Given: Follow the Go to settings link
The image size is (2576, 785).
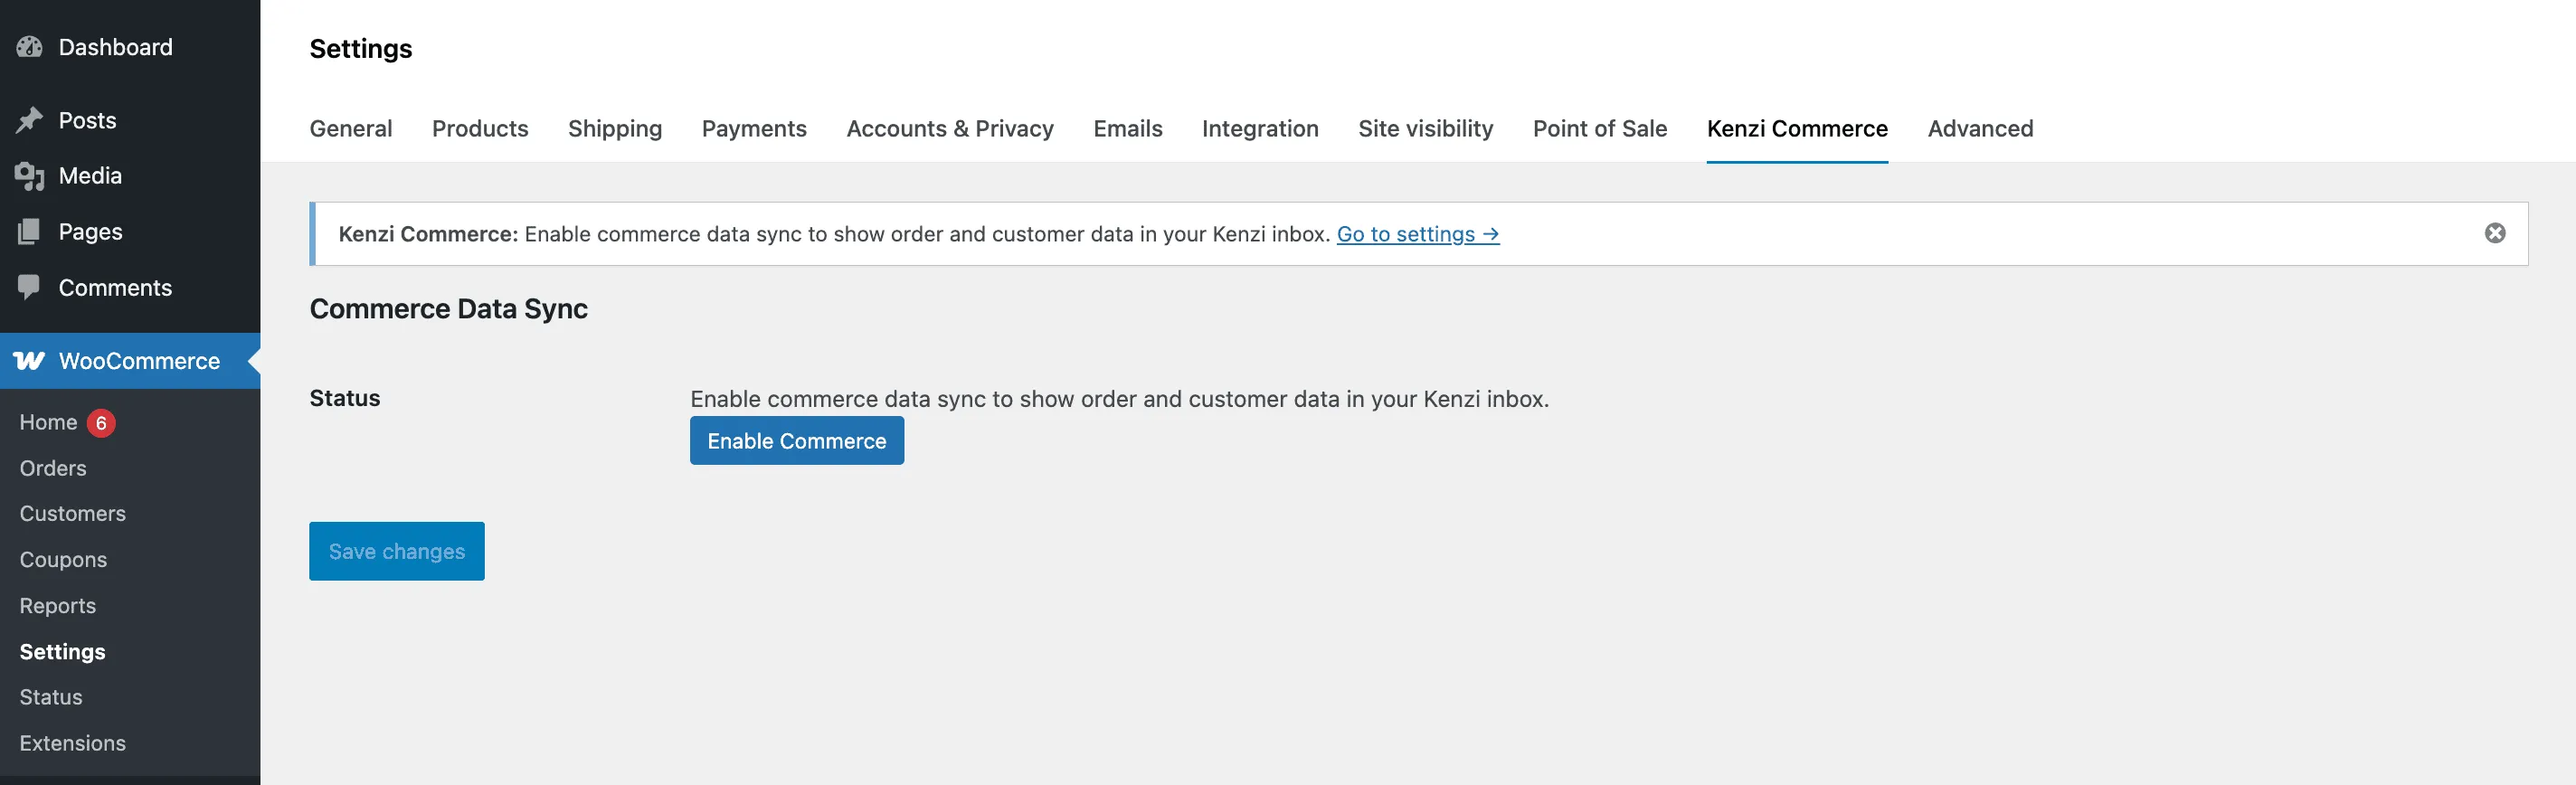Looking at the screenshot, I should (1417, 234).
